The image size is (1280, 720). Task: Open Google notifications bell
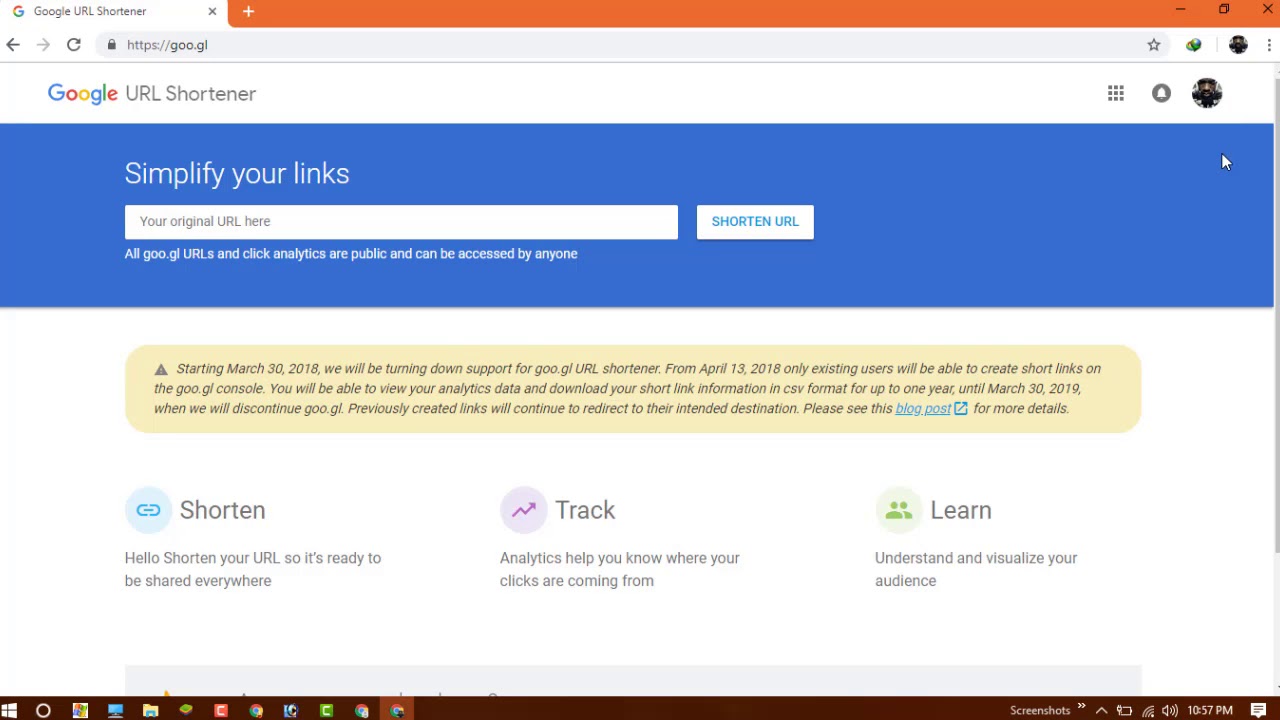point(1161,93)
